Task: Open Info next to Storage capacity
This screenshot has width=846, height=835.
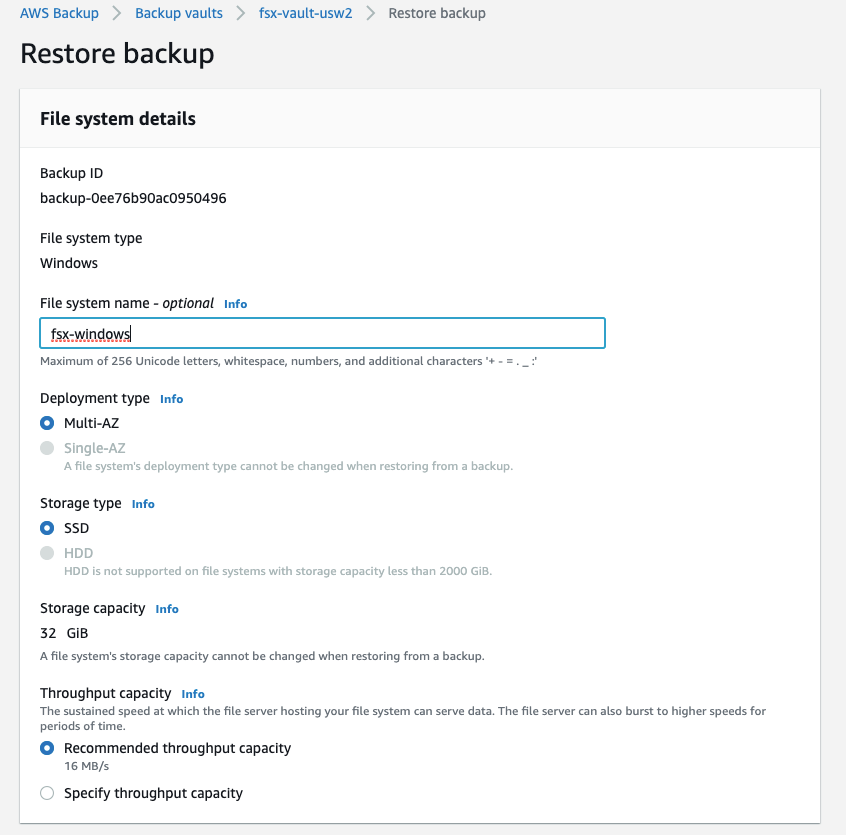Action: click(166, 608)
